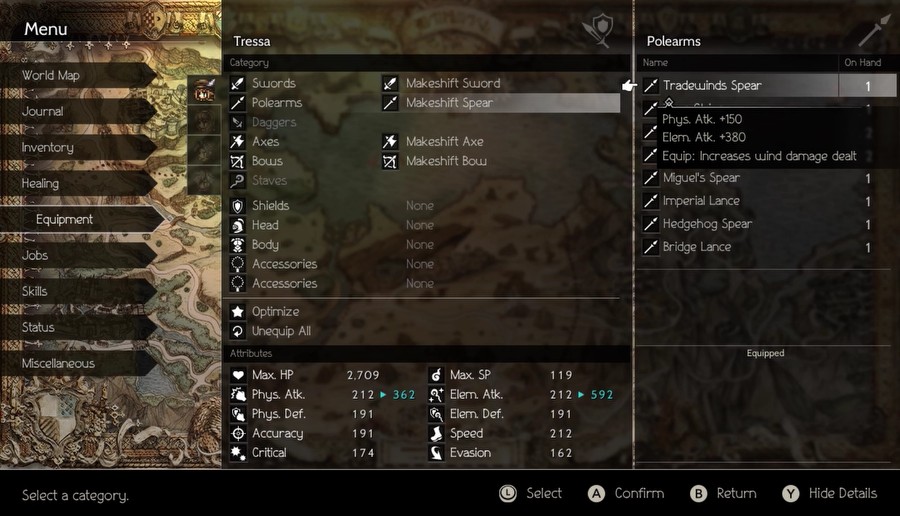The width and height of the screenshot is (900, 516).
Task: Toggle Hide Details with Y prompt
Action: coord(829,494)
